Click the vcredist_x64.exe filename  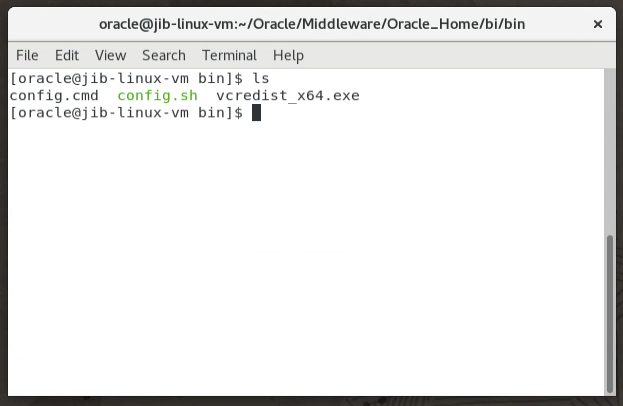[x=288, y=96]
